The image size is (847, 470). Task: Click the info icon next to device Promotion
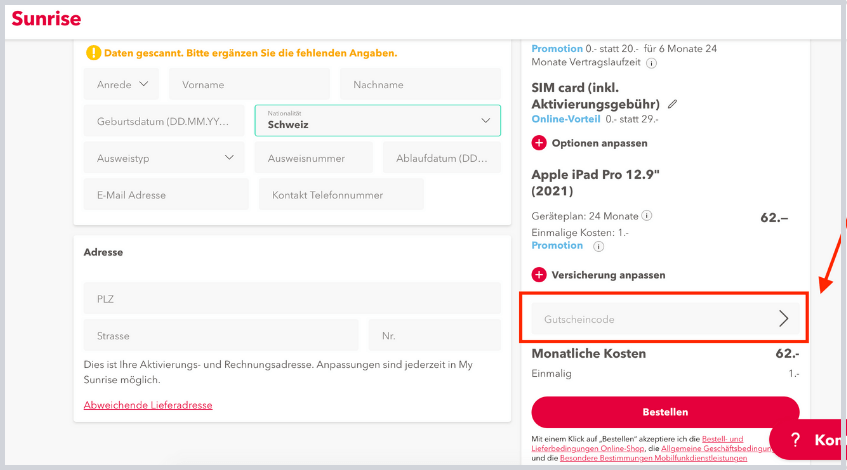(x=599, y=246)
